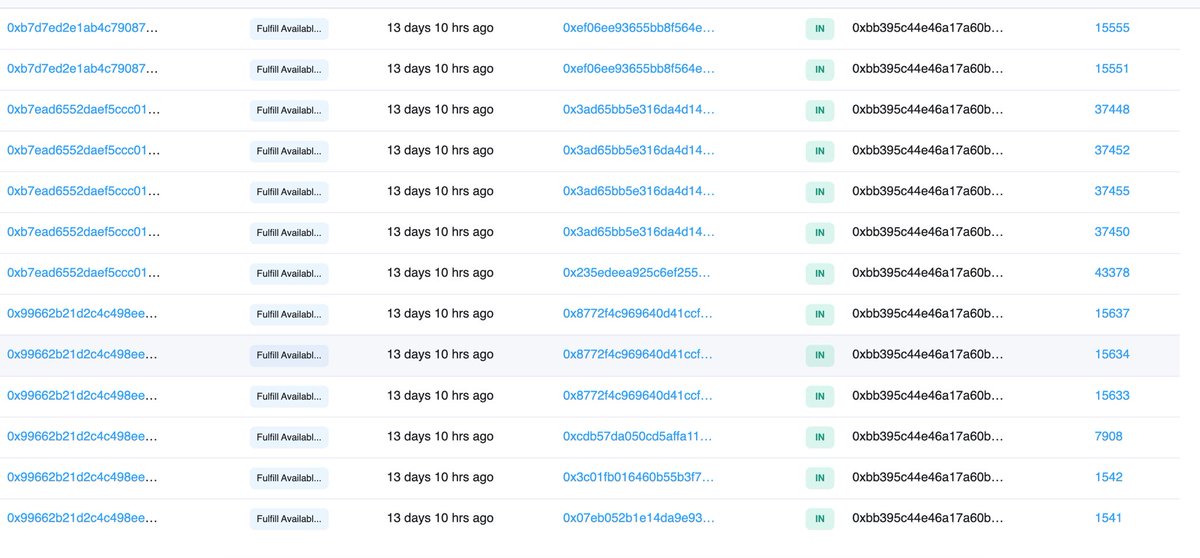Open token ID 37448 link
The height and width of the screenshot is (558, 1200).
coord(1112,110)
